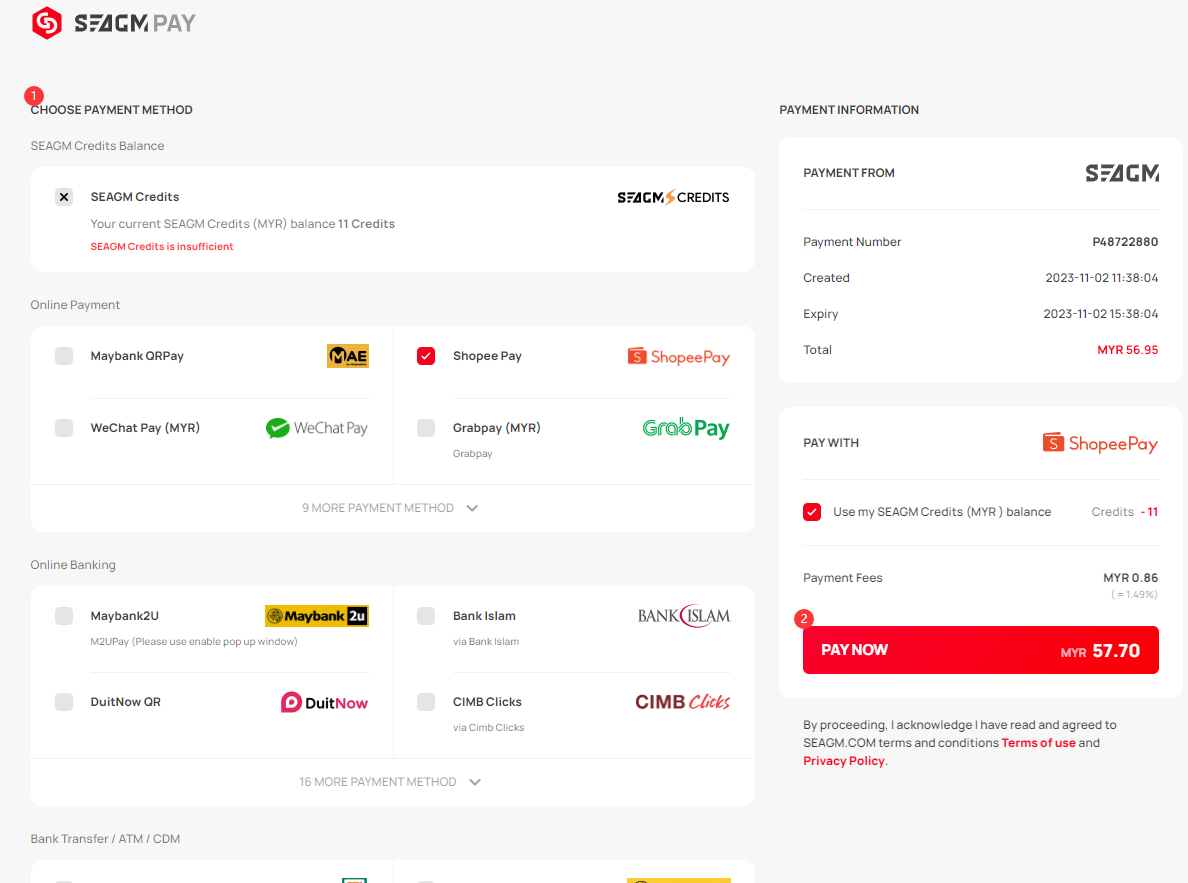Image resolution: width=1188 pixels, height=883 pixels.
Task: Click the Maybank2u logo
Action: (317, 616)
